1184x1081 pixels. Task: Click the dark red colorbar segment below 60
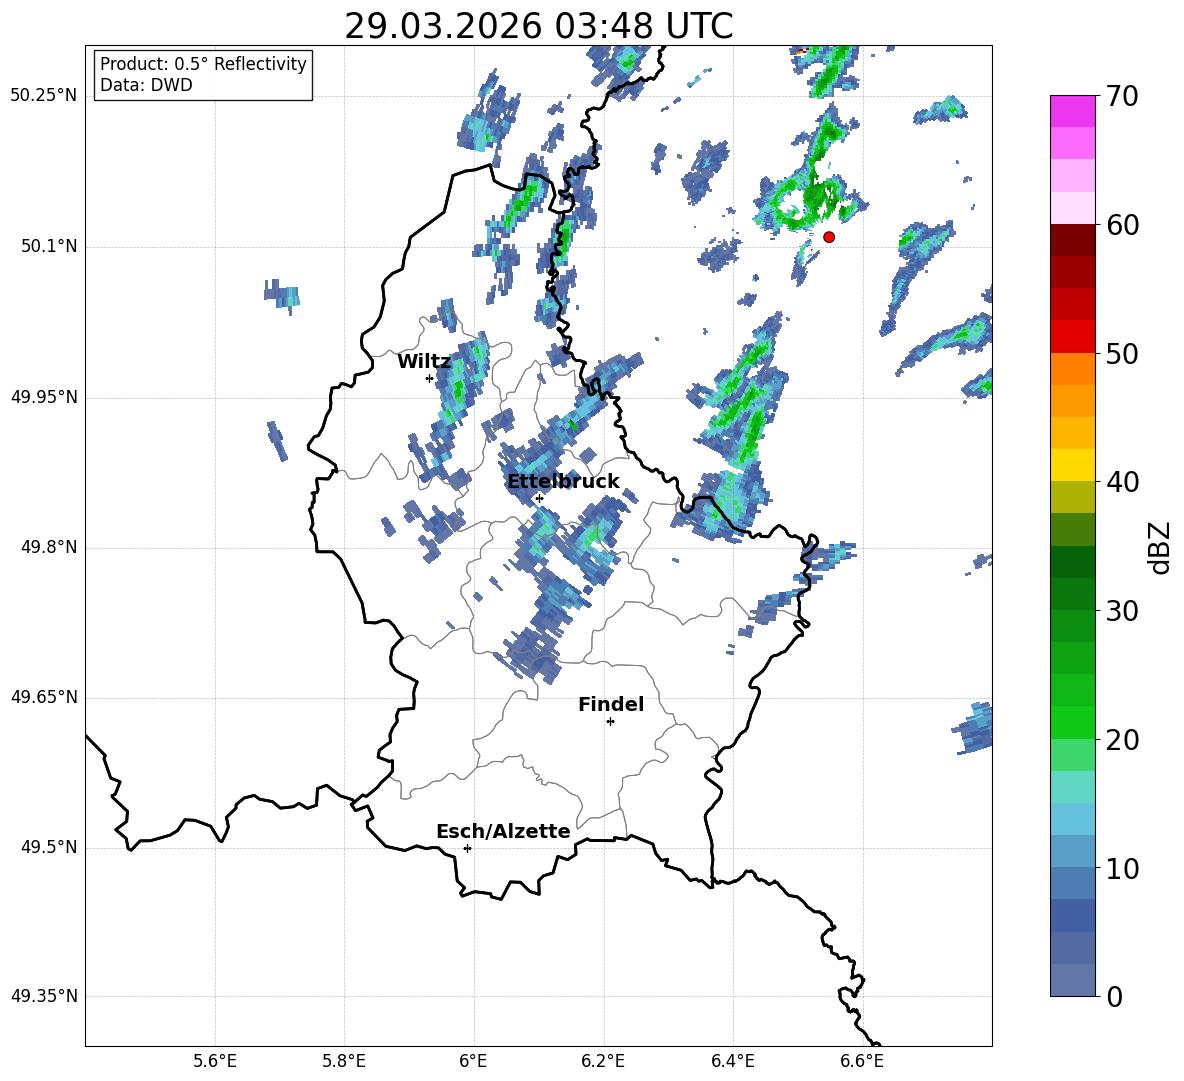pos(1072,240)
